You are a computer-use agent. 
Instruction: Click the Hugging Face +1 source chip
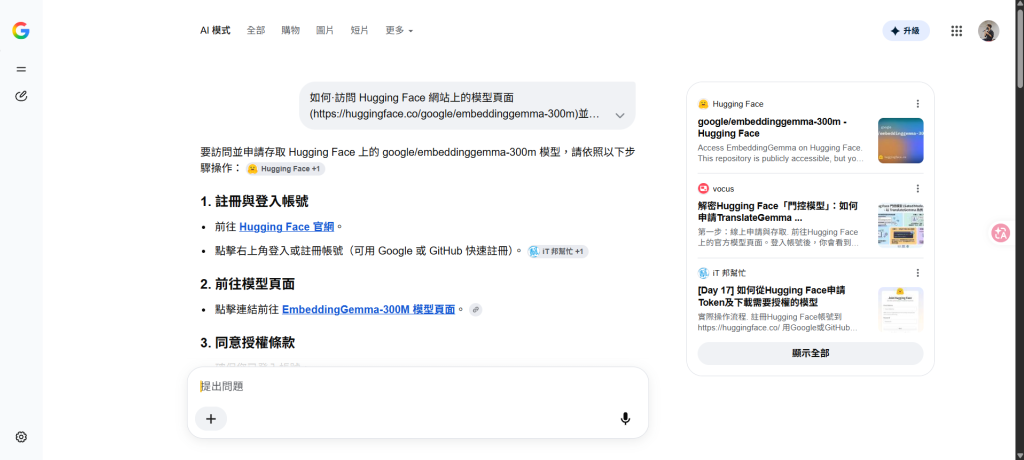(285, 169)
